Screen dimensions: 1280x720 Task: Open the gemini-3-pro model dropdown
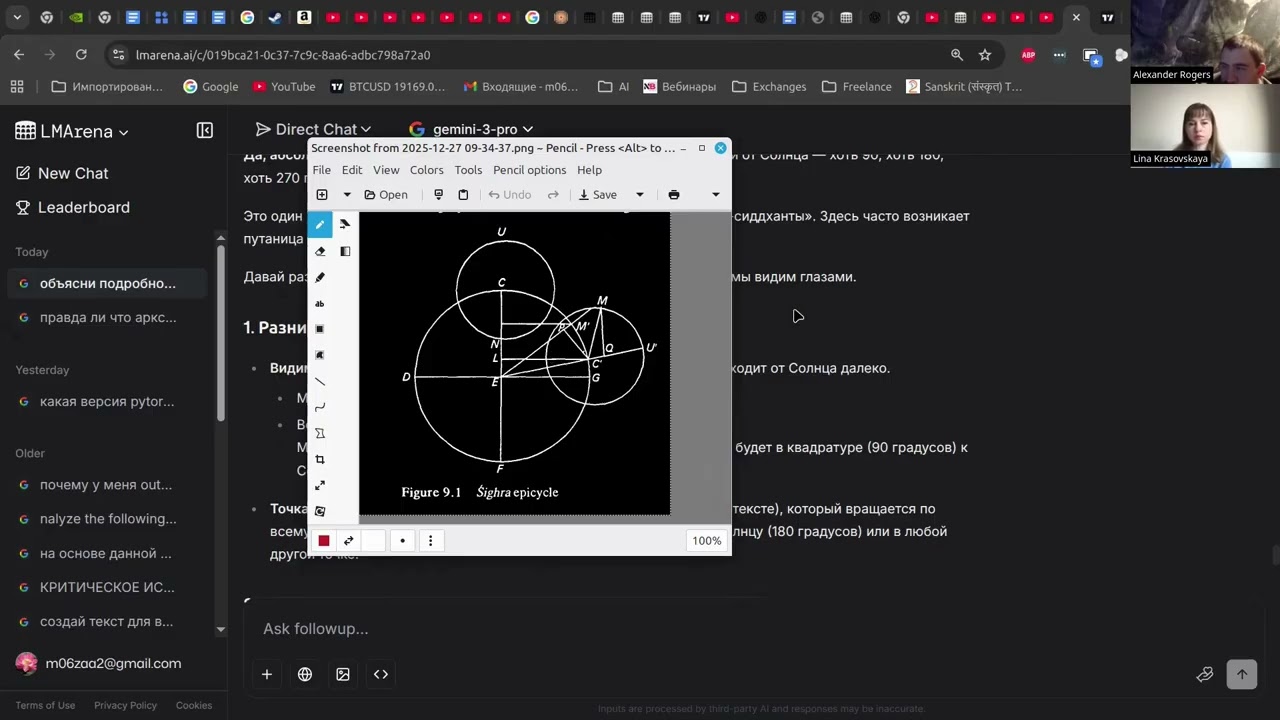click(471, 129)
